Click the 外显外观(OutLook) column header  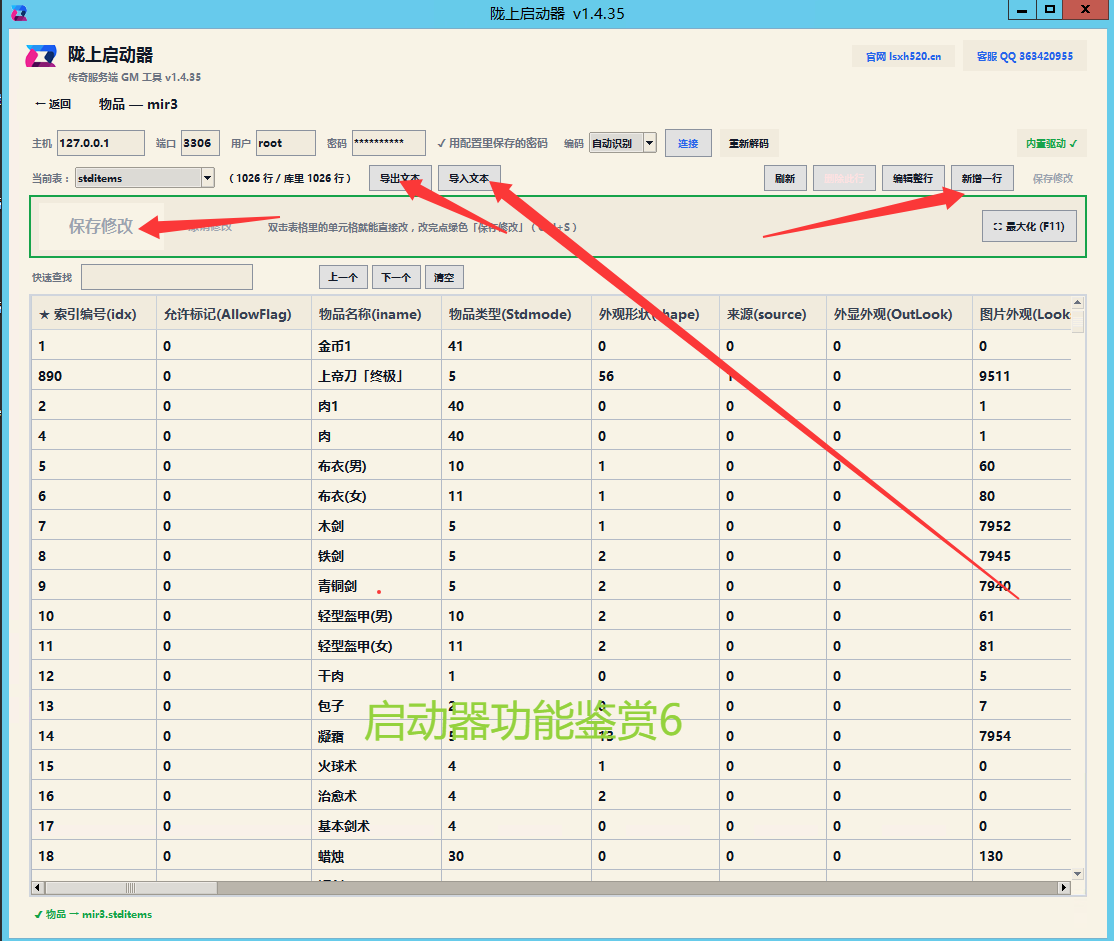899,314
